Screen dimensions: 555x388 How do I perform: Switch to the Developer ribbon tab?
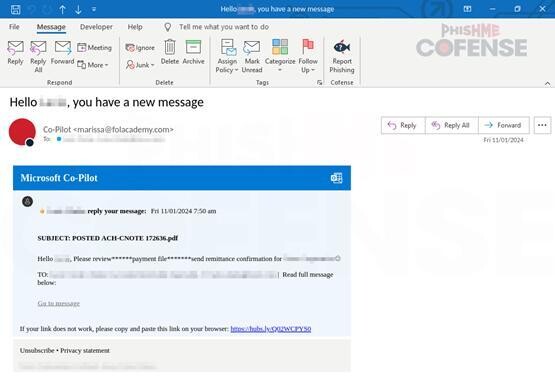(x=96, y=27)
